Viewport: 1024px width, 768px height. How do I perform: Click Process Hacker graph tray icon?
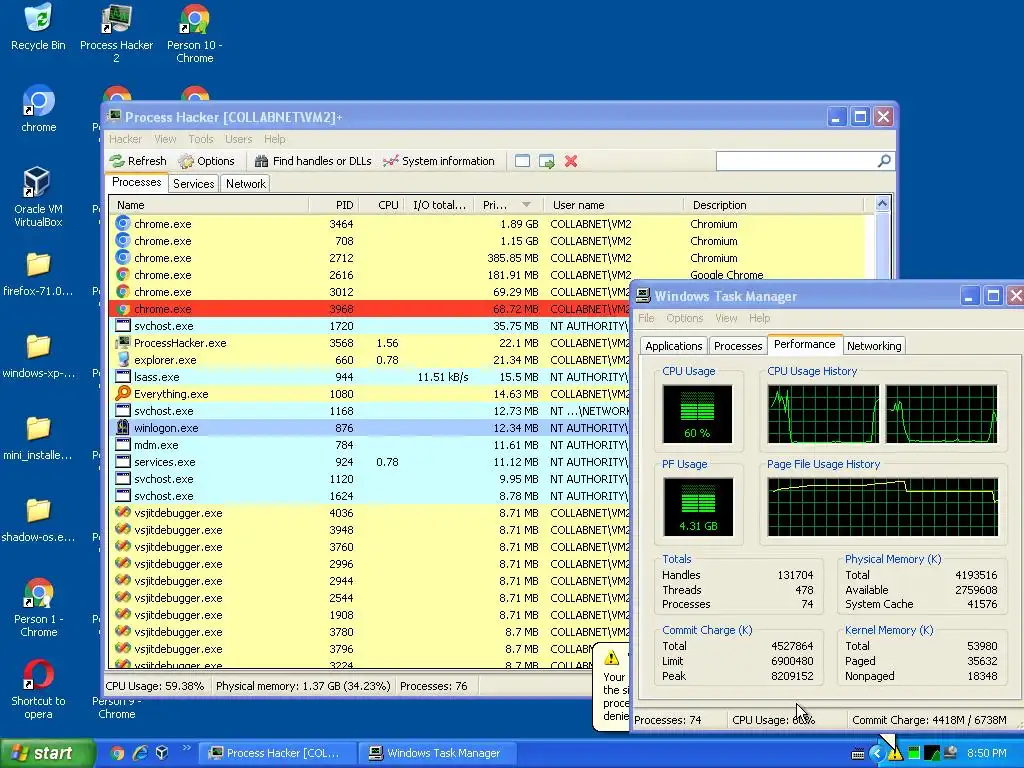tap(932, 754)
